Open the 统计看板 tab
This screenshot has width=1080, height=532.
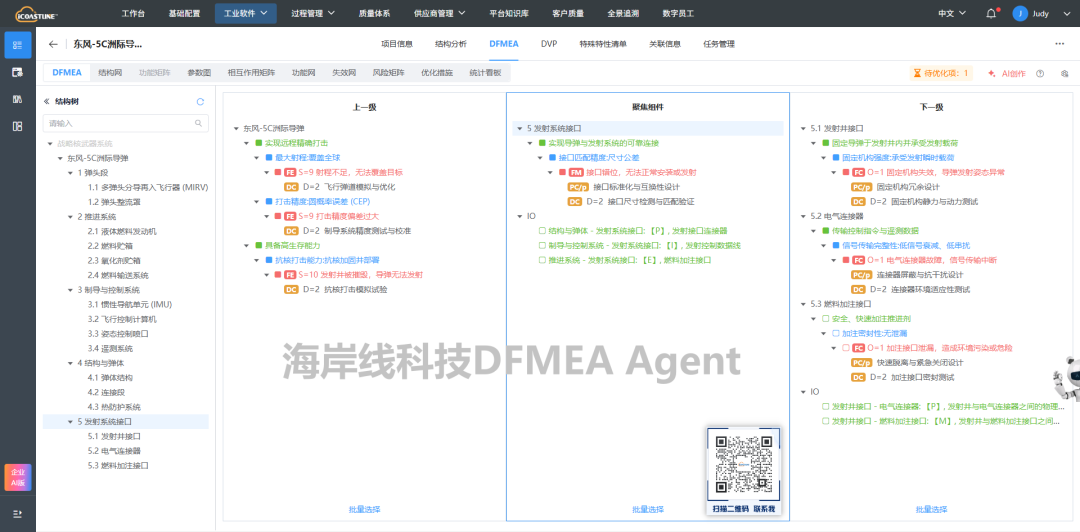(x=485, y=72)
